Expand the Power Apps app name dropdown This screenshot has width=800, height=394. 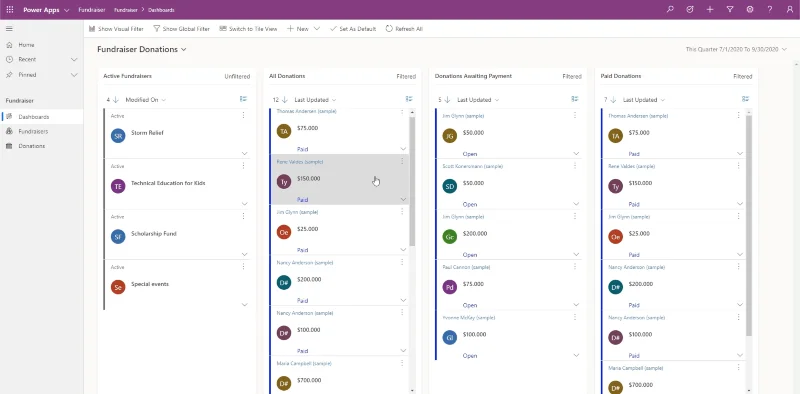tap(67, 10)
